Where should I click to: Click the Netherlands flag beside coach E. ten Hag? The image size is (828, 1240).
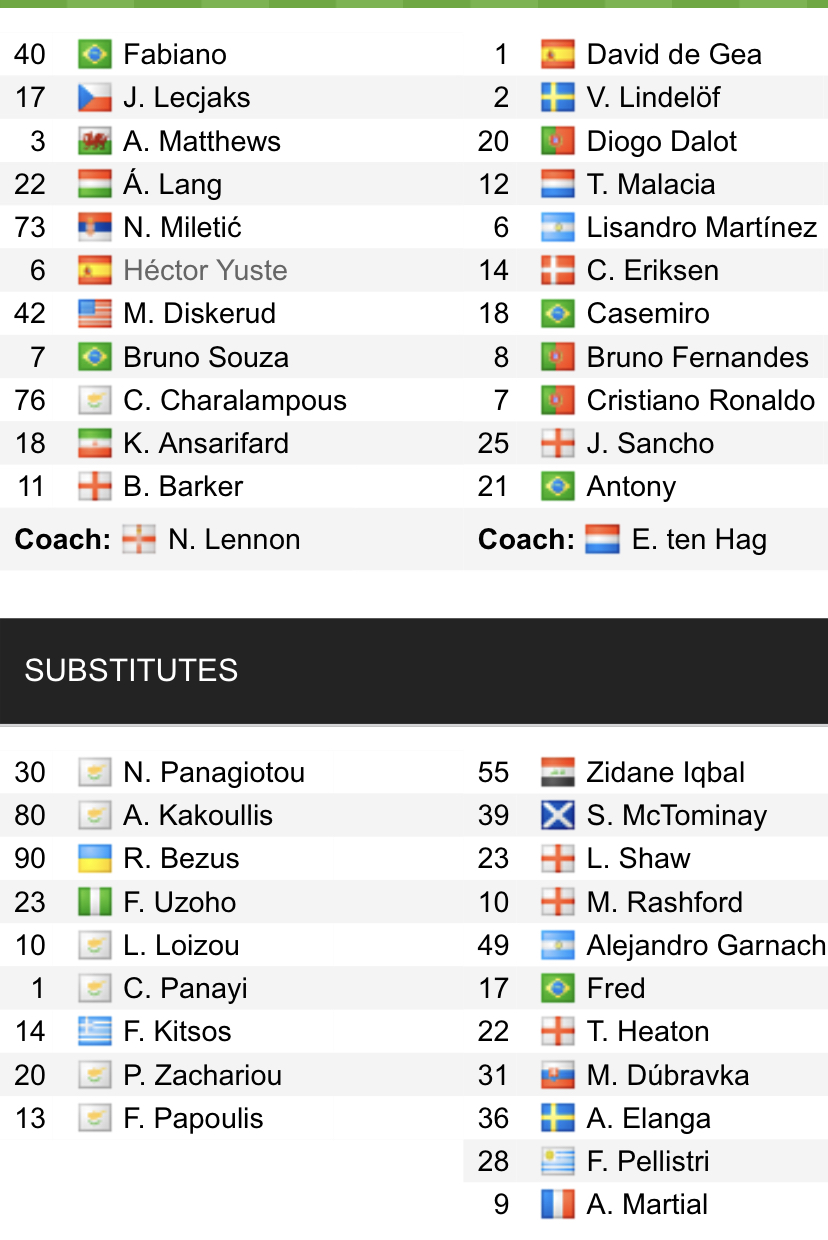tap(602, 540)
